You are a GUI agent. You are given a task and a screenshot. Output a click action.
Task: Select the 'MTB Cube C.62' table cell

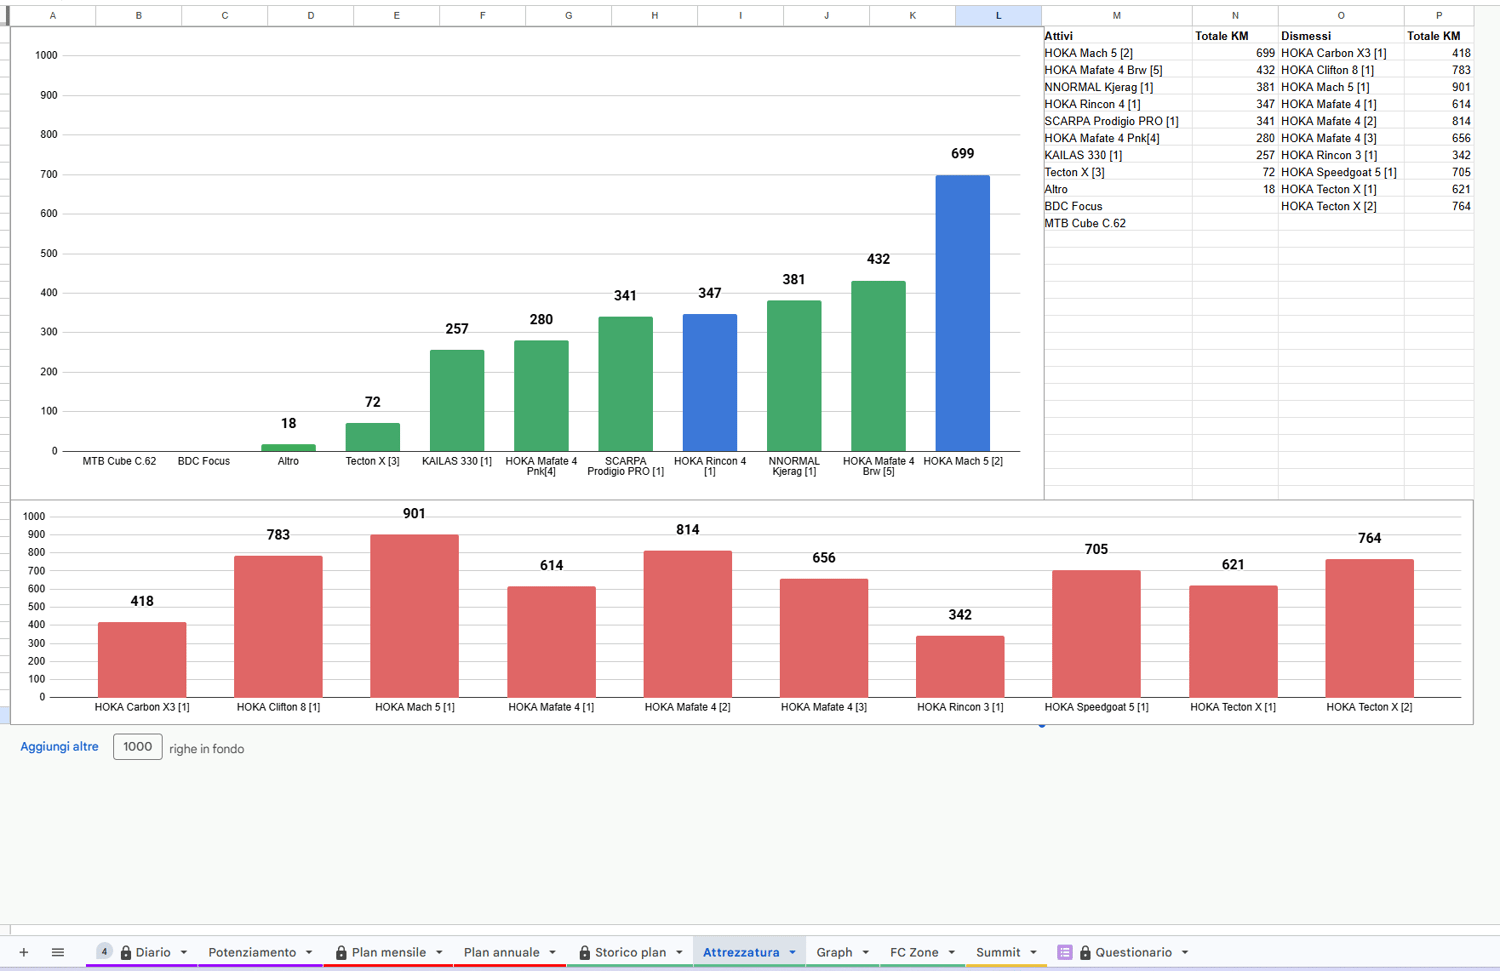1118,223
